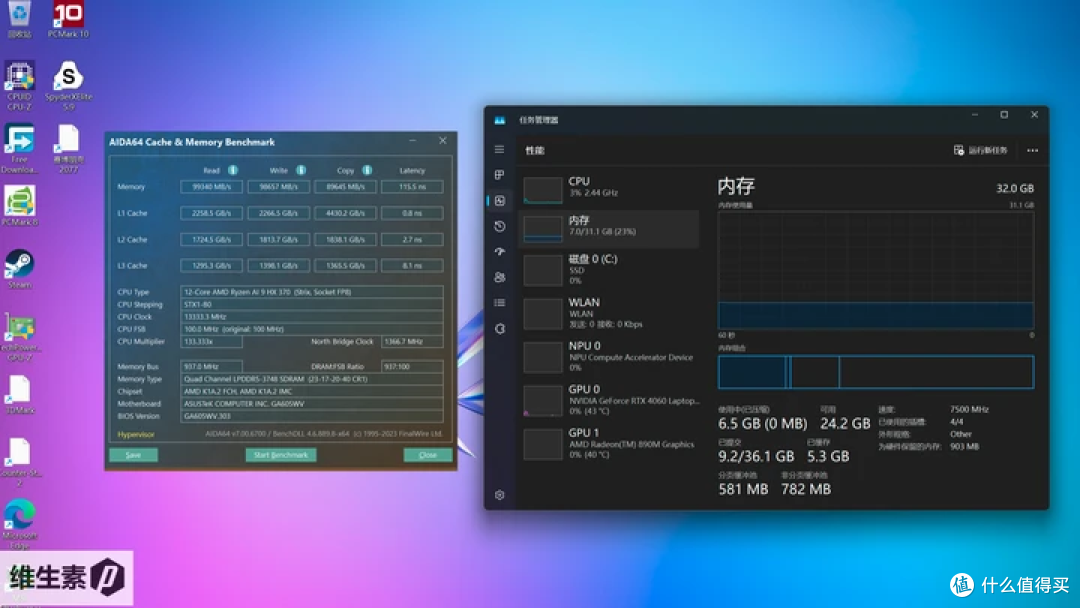Click the North Bridge Clock value

tap(412, 342)
